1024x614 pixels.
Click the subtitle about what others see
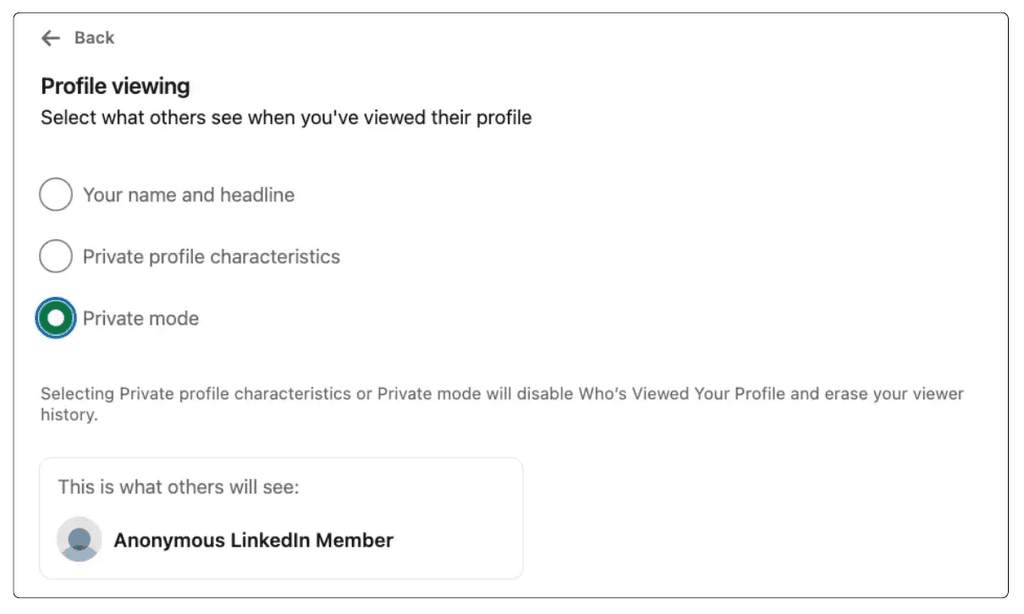[284, 117]
